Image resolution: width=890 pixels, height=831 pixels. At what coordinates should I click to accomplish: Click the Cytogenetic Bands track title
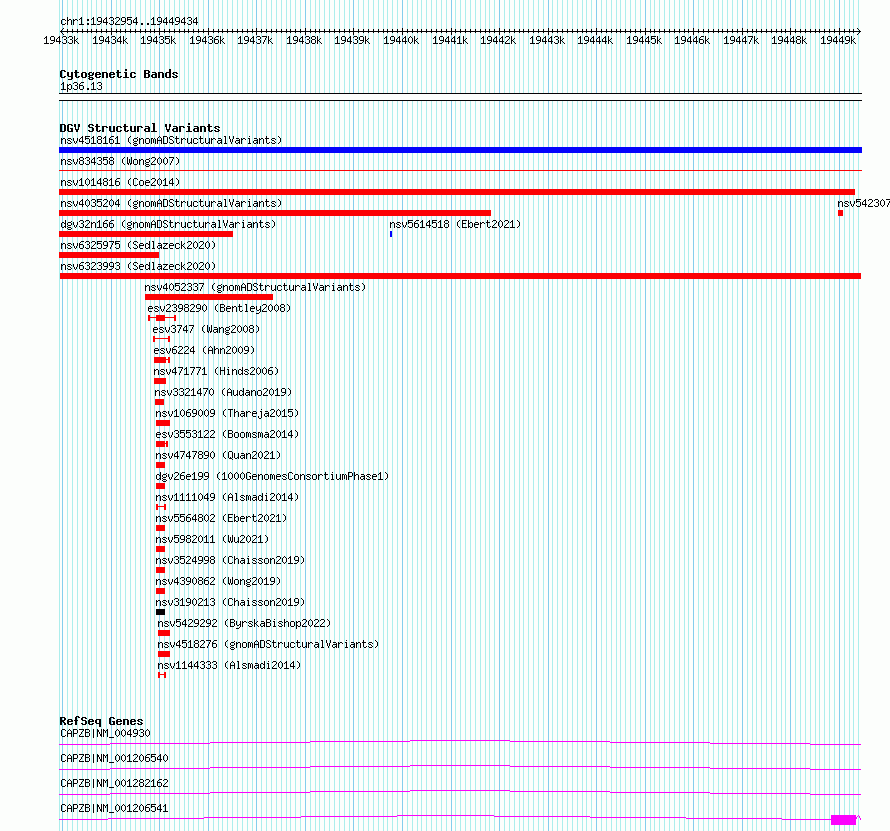119,74
